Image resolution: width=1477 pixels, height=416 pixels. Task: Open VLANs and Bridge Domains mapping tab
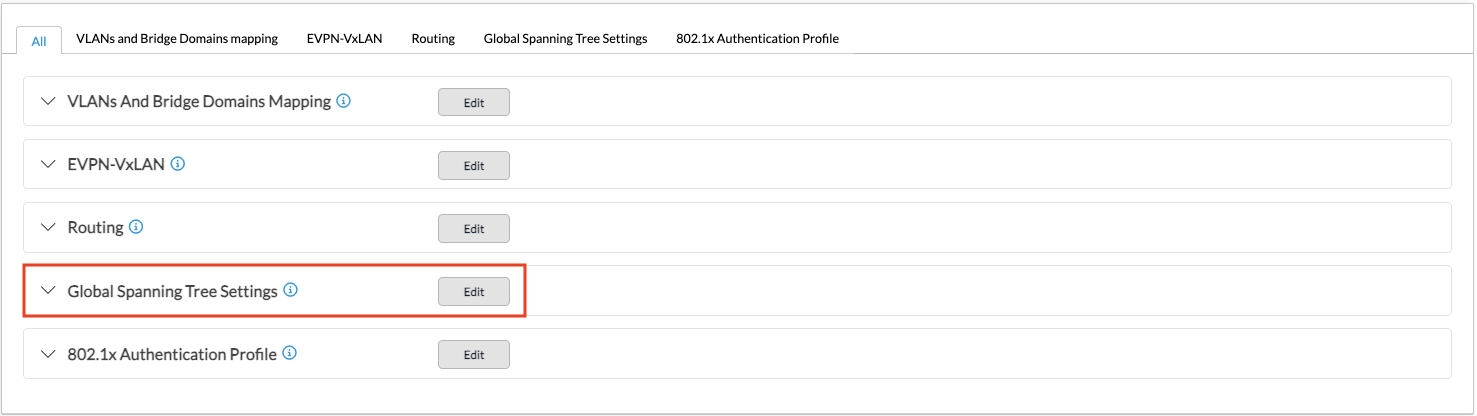point(177,39)
